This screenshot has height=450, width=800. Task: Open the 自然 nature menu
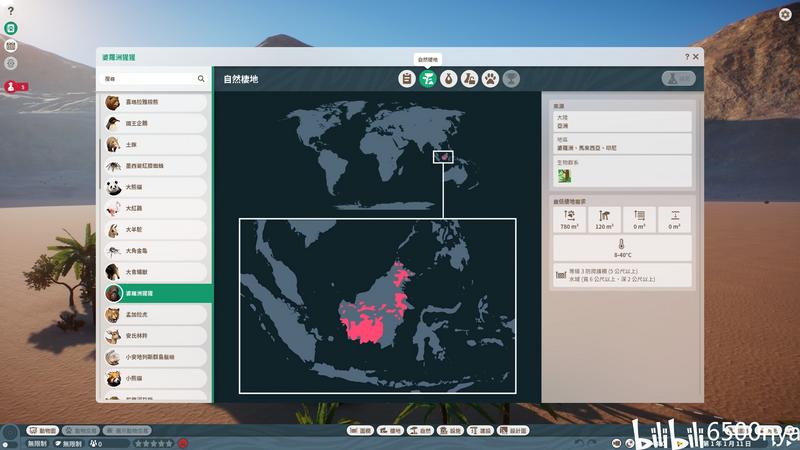[x=420, y=431]
